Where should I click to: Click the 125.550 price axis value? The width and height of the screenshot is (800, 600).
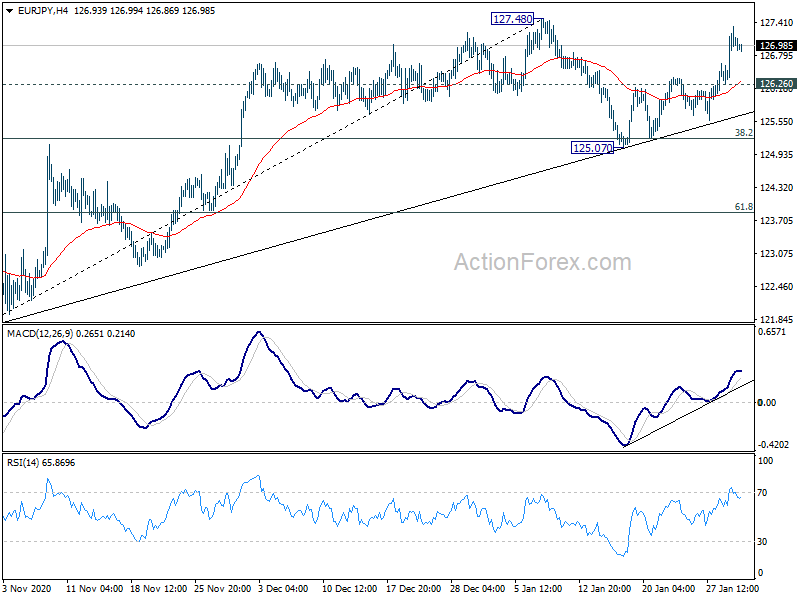coord(777,121)
